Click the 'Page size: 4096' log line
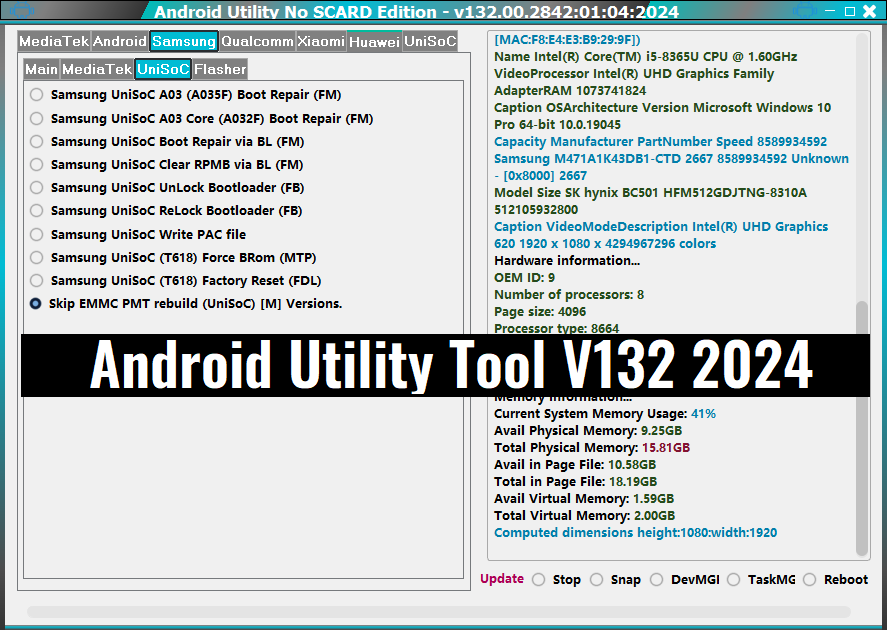 540,312
